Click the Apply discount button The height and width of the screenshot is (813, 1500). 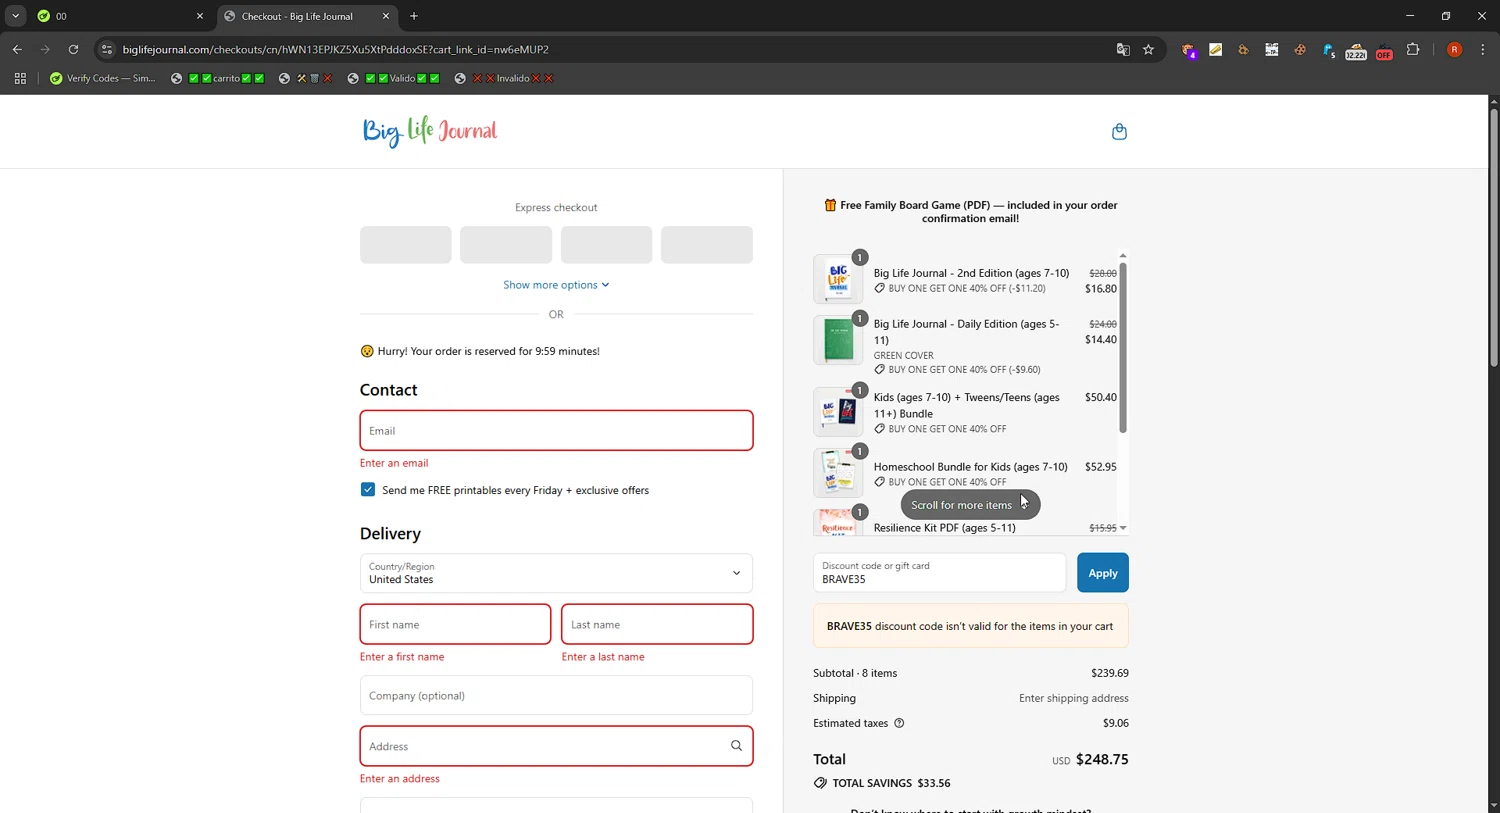pos(1103,573)
